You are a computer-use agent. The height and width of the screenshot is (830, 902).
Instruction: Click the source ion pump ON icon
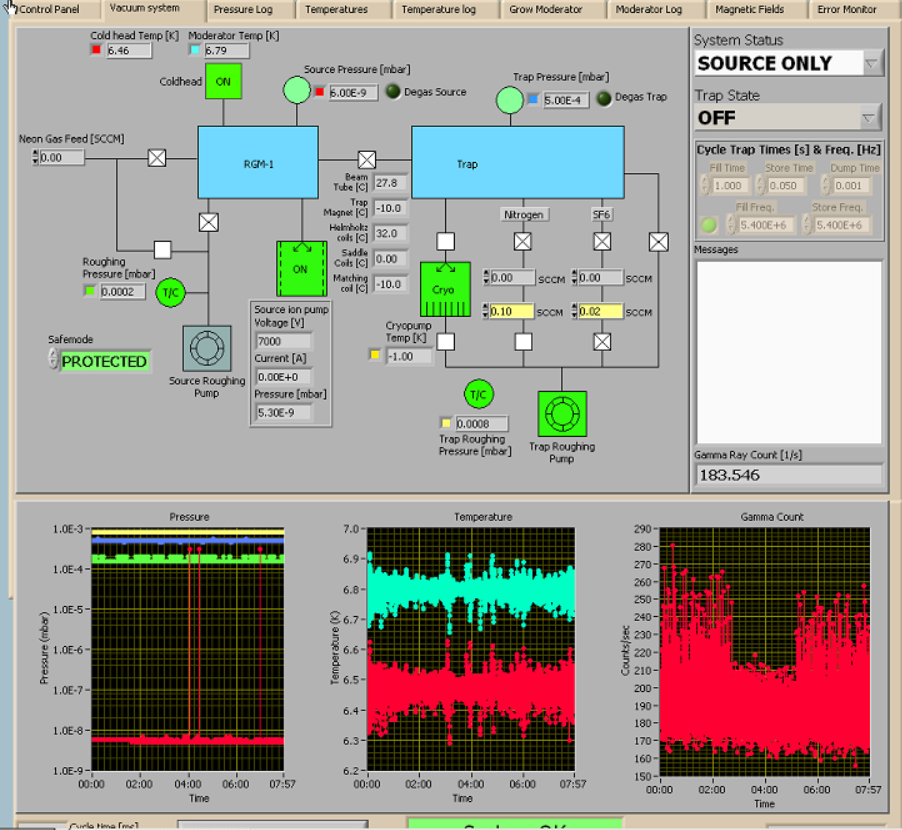pos(301,269)
